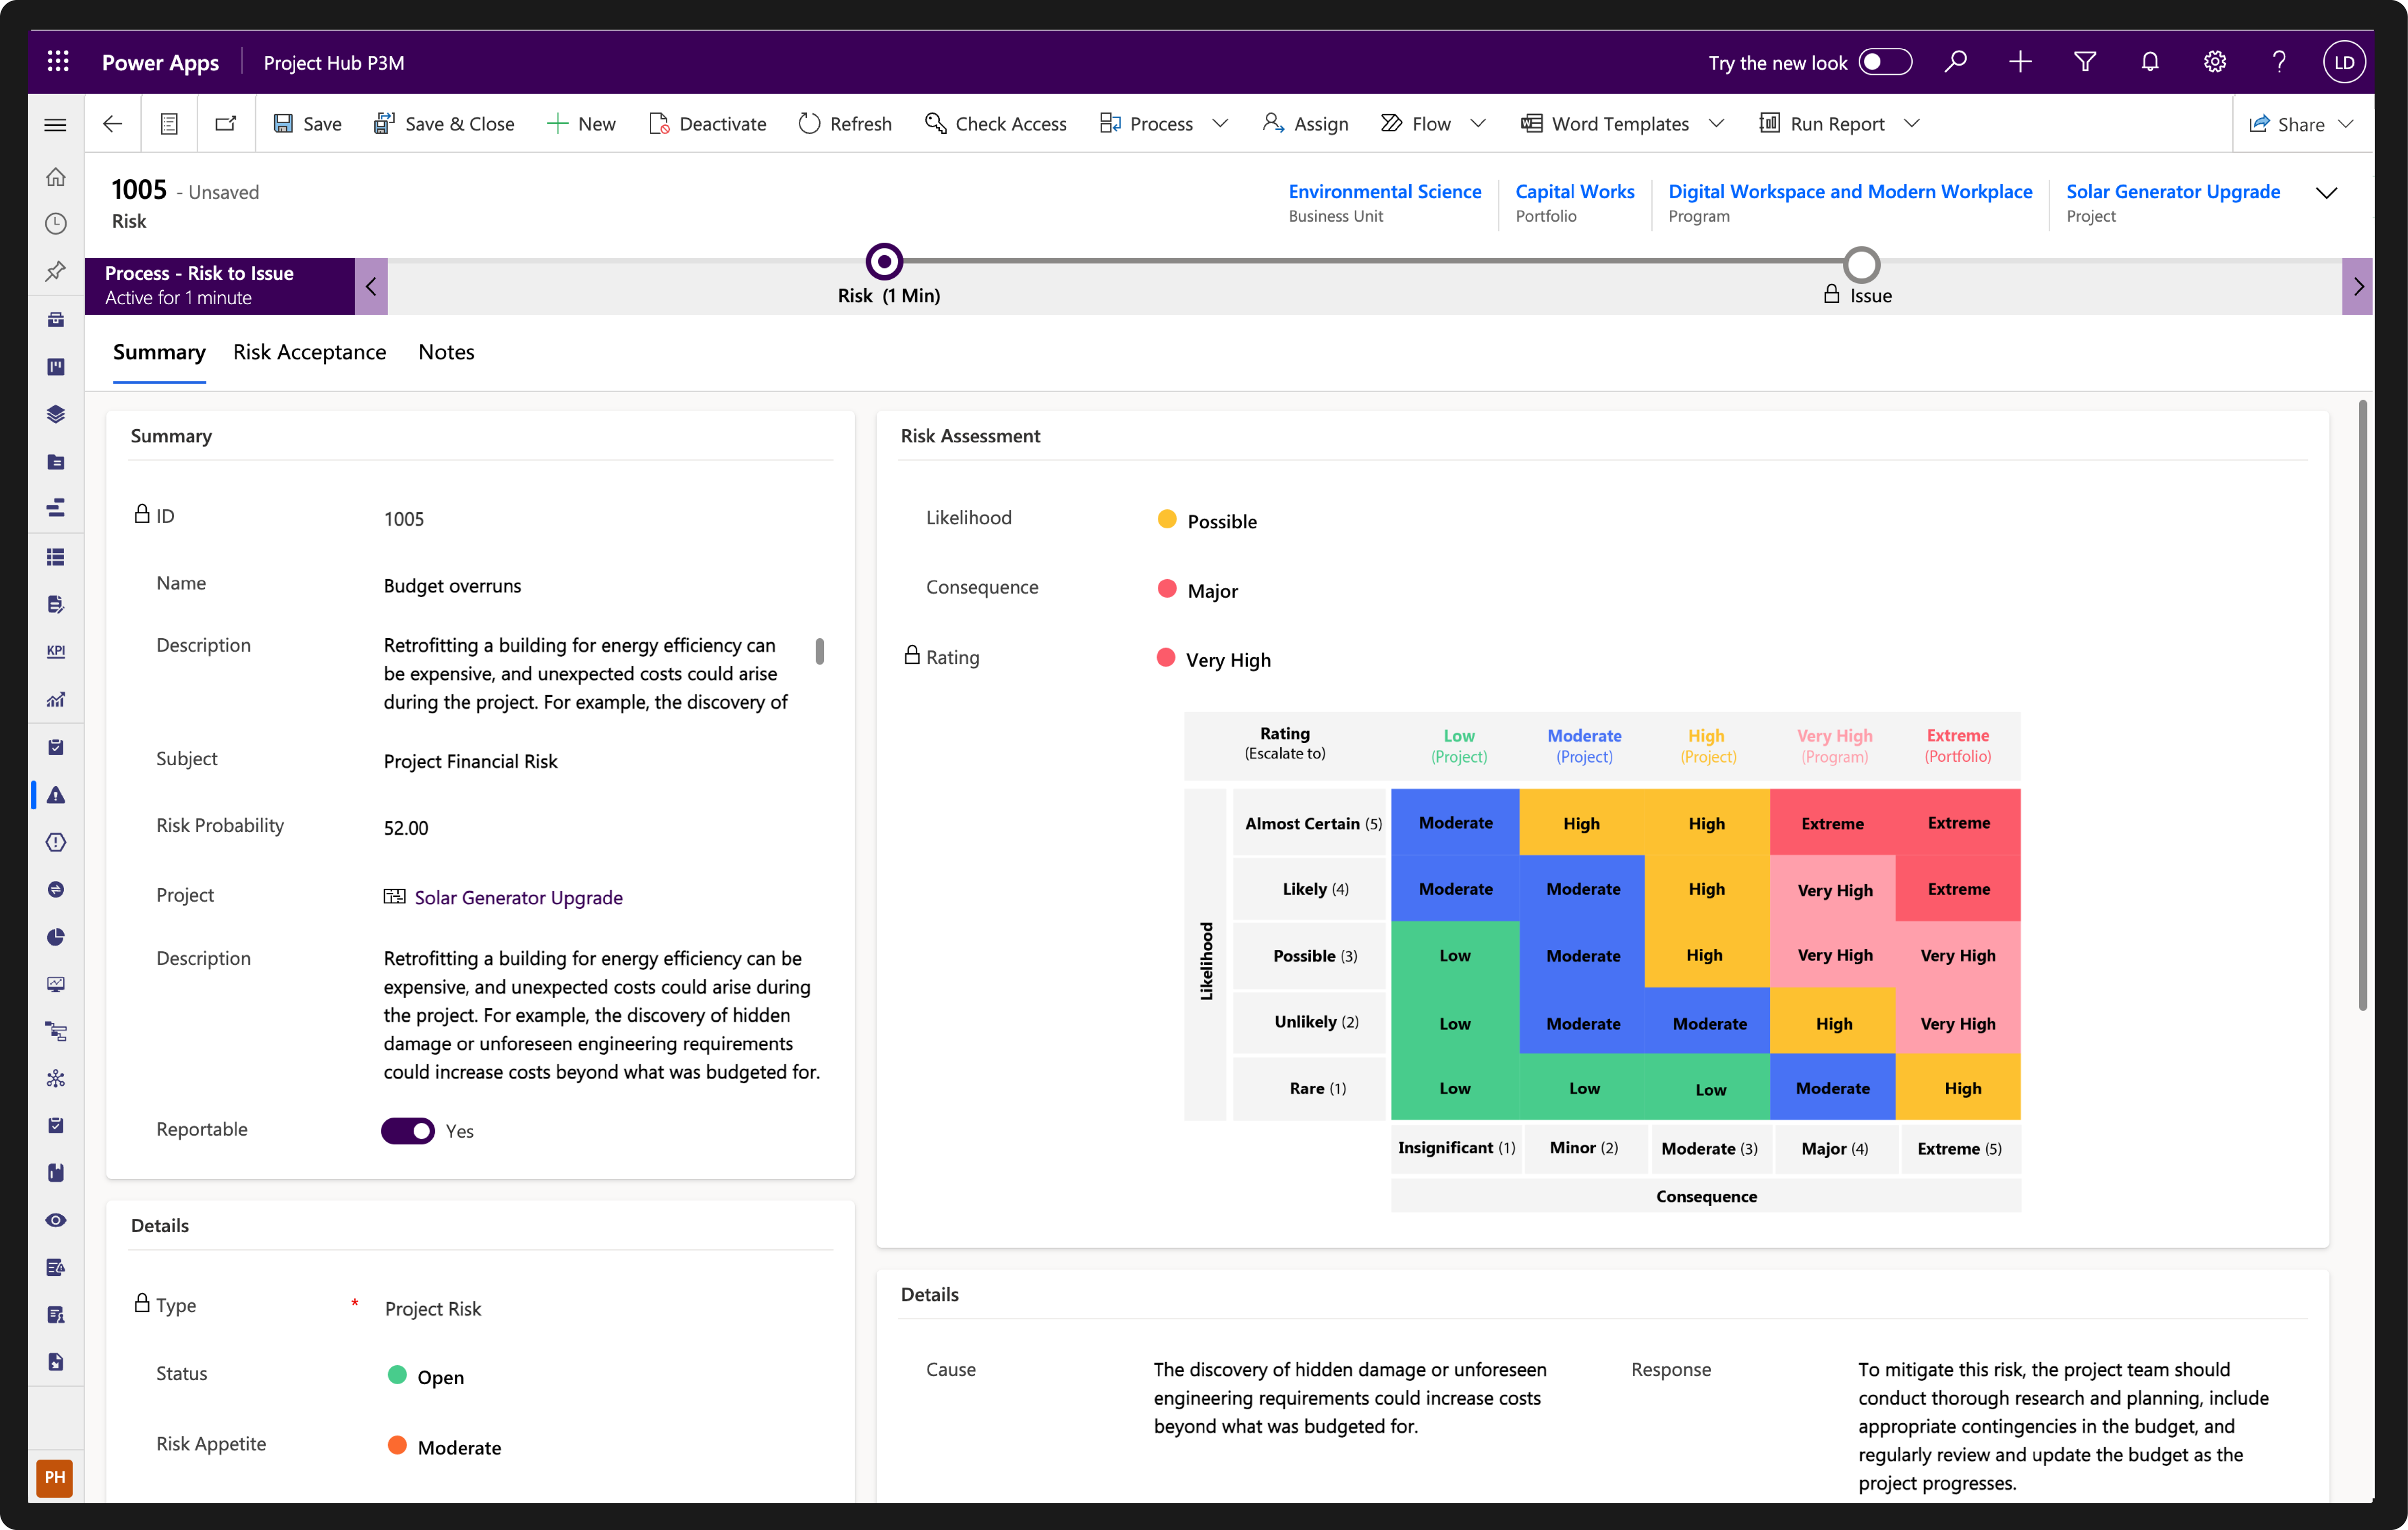Click the Save & Close button
This screenshot has height=1530, width=2408.
point(444,123)
